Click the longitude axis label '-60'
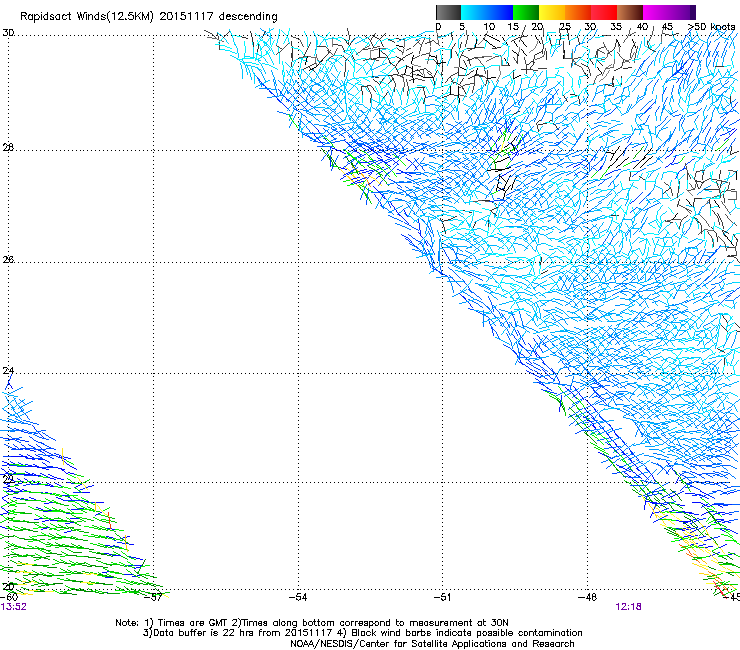 (8, 597)
